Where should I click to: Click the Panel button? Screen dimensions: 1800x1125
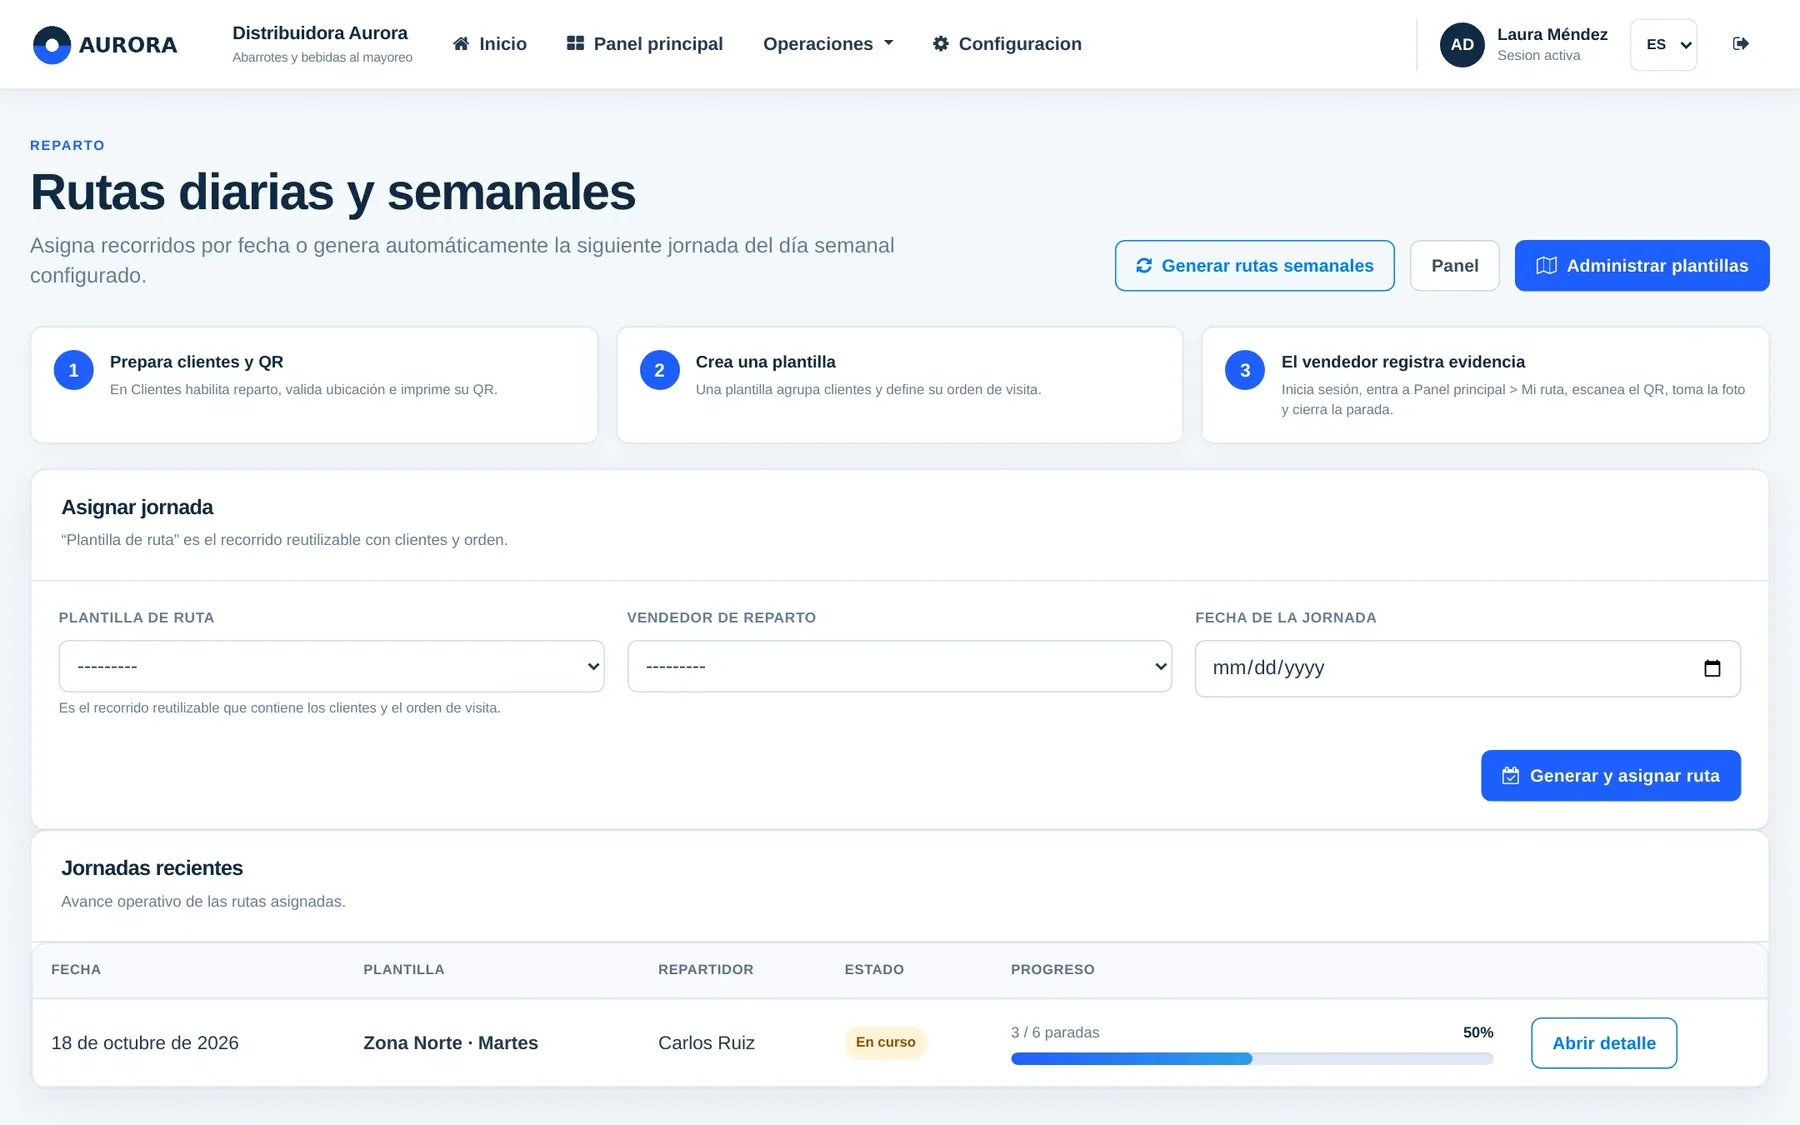pyautogui.click(x=1455, y=266)
